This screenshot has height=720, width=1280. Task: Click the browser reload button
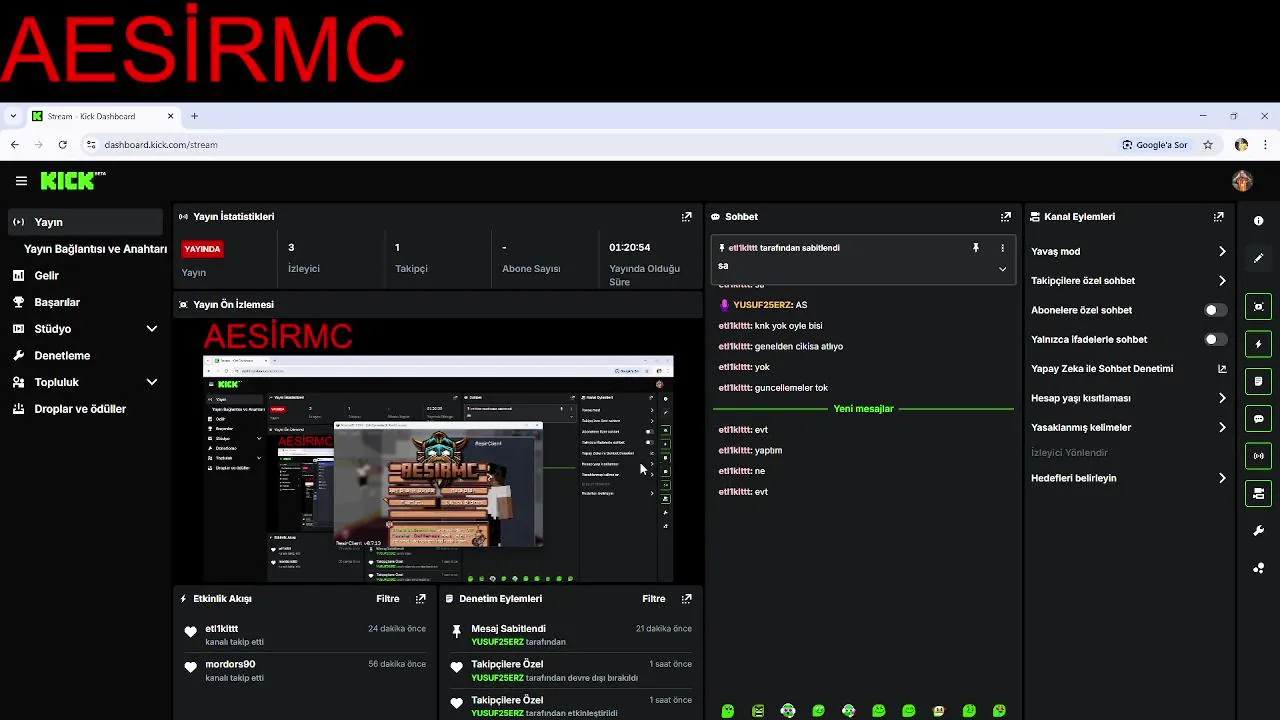(x=62, y=145)
